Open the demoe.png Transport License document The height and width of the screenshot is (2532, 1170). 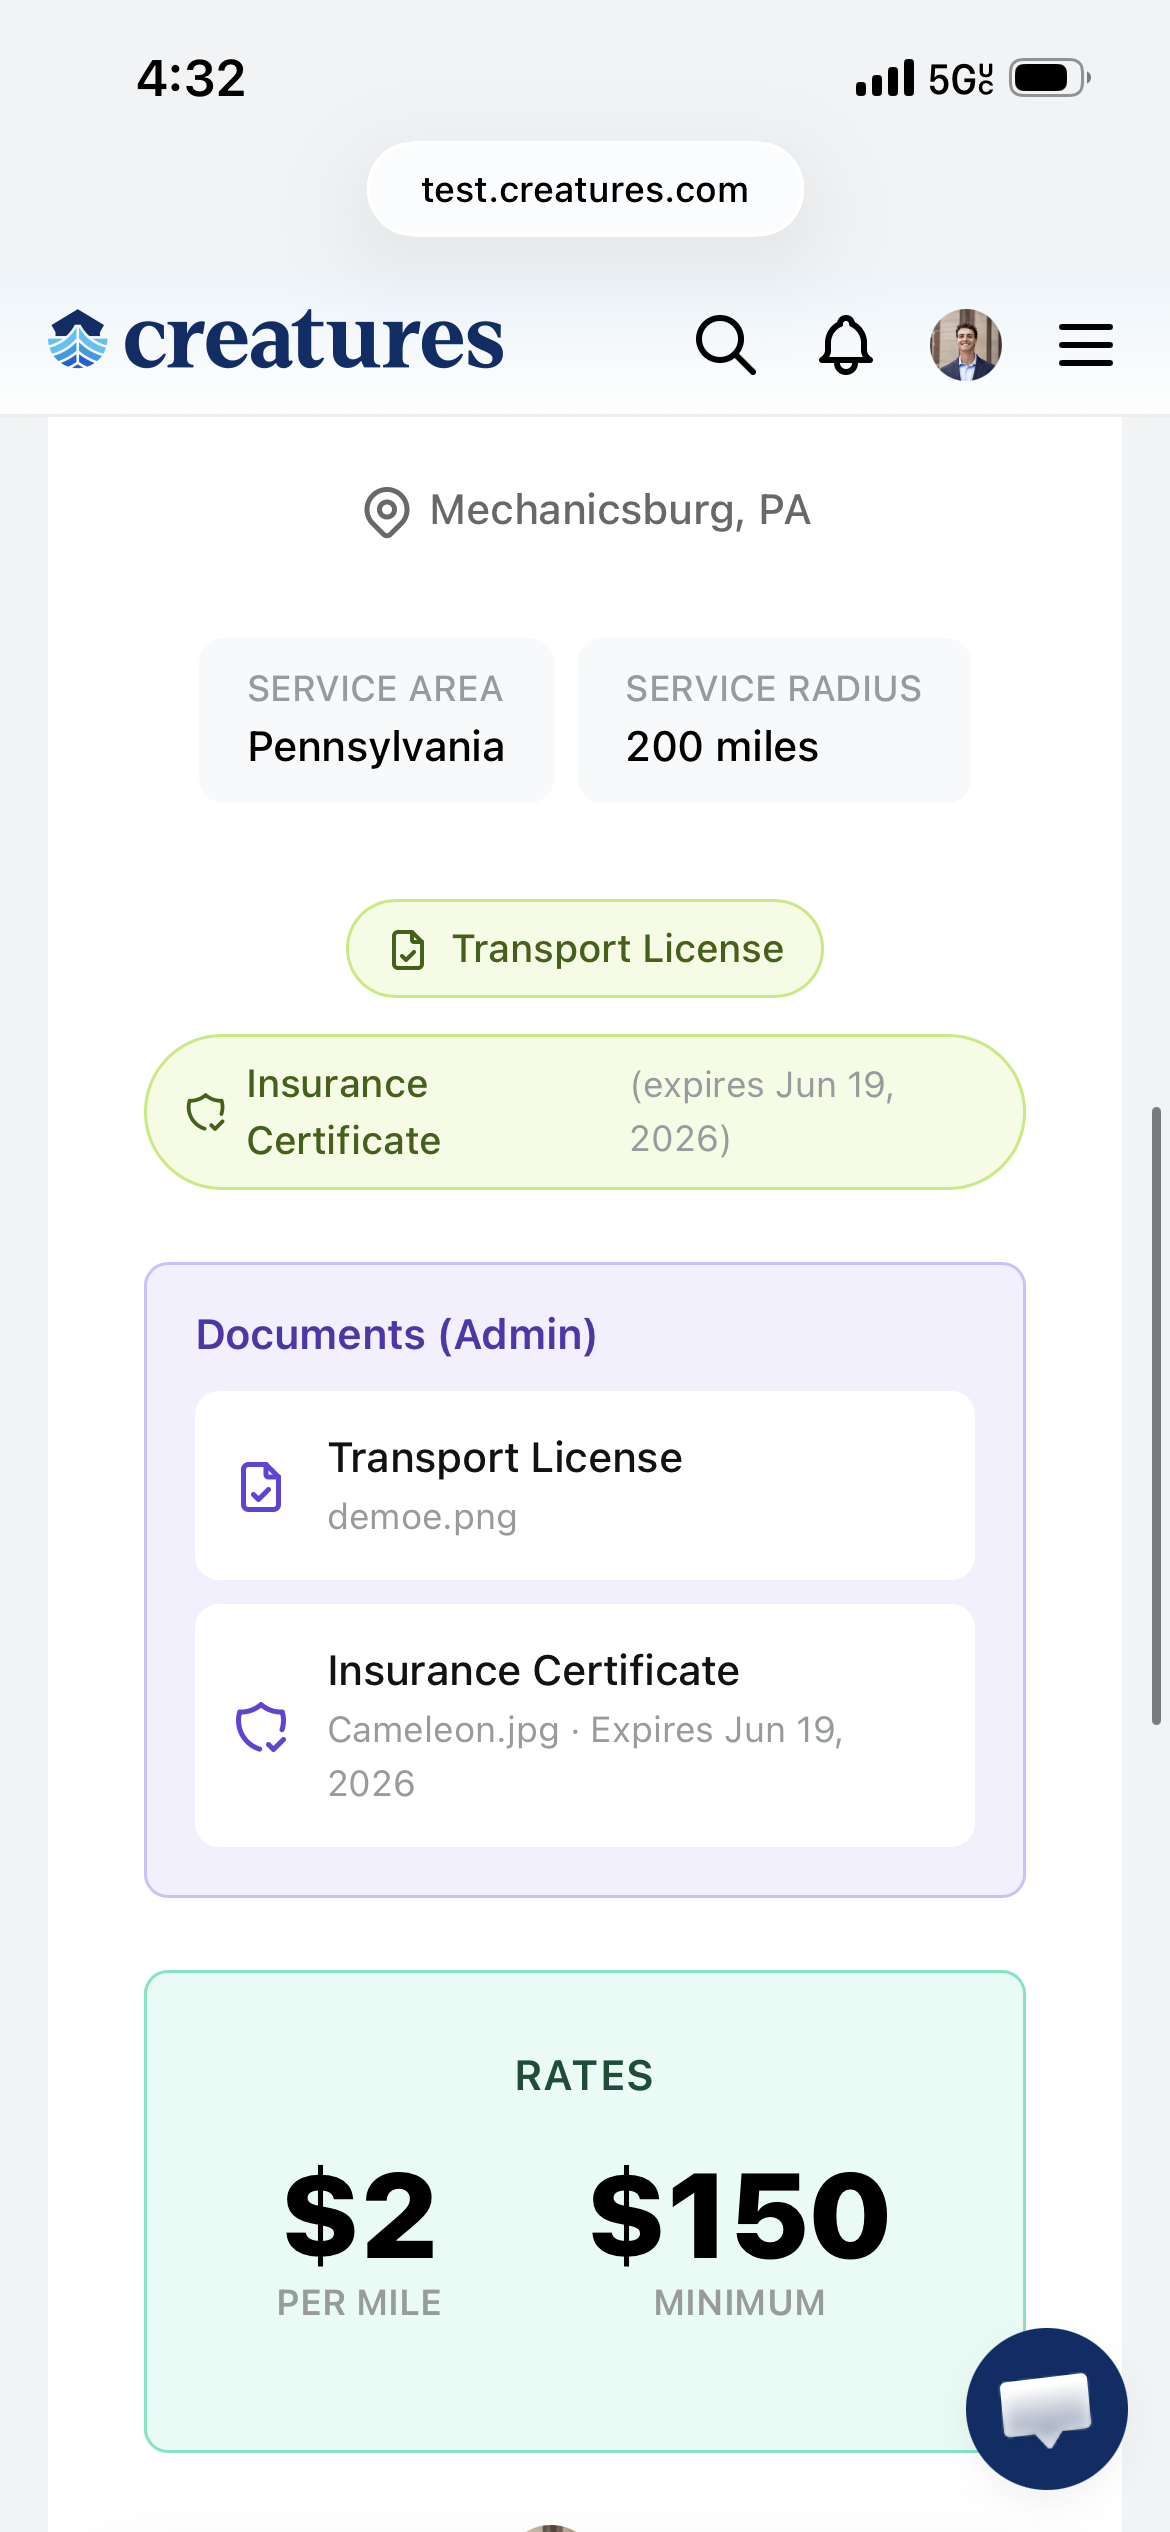pos(584,1485)
